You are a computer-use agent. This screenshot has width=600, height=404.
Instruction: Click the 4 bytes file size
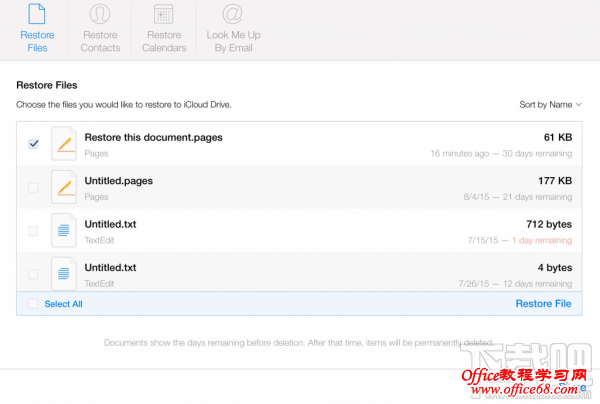pos(555,268)
